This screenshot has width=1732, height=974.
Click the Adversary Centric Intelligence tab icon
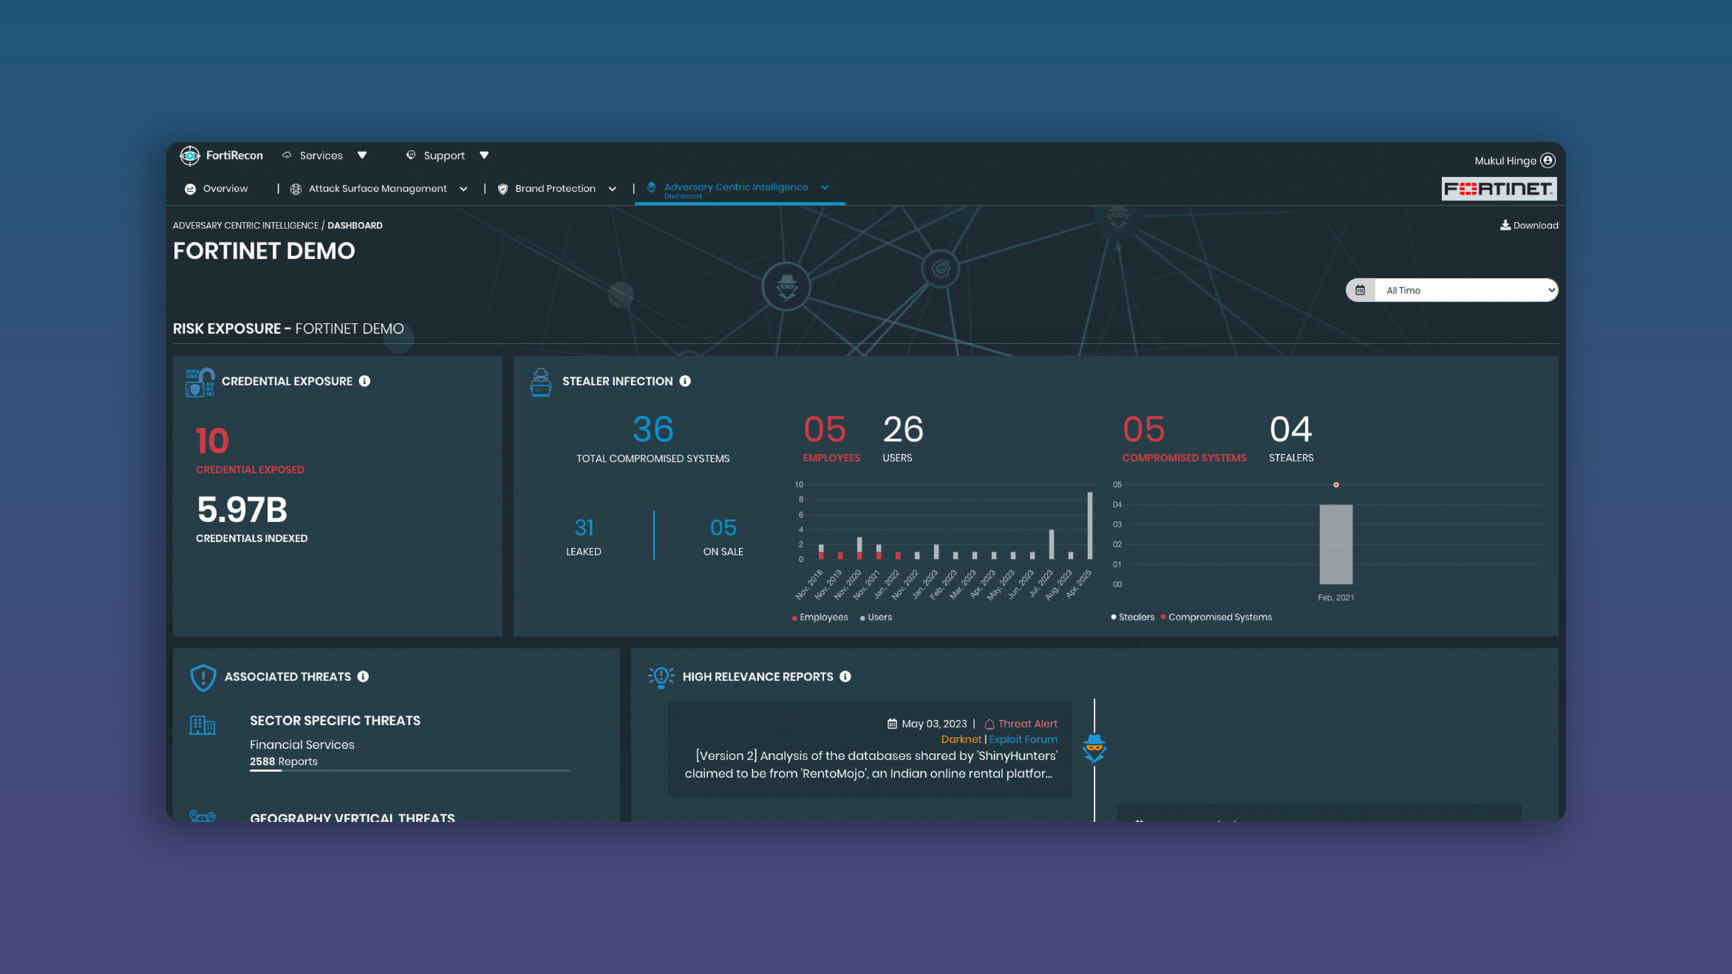point(651,187)
